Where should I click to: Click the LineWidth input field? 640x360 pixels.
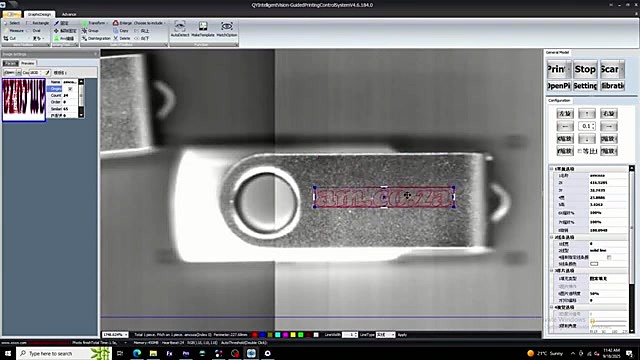click(349, 335)
